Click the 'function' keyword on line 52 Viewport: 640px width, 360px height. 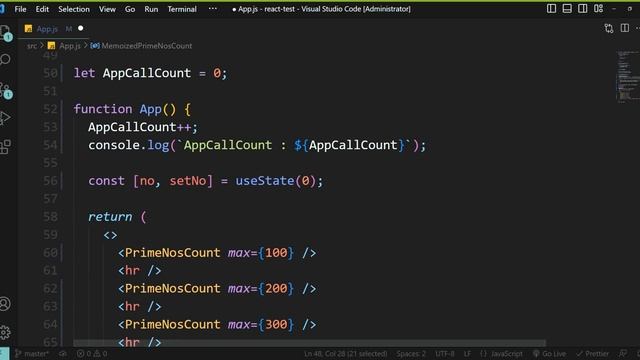103,109
